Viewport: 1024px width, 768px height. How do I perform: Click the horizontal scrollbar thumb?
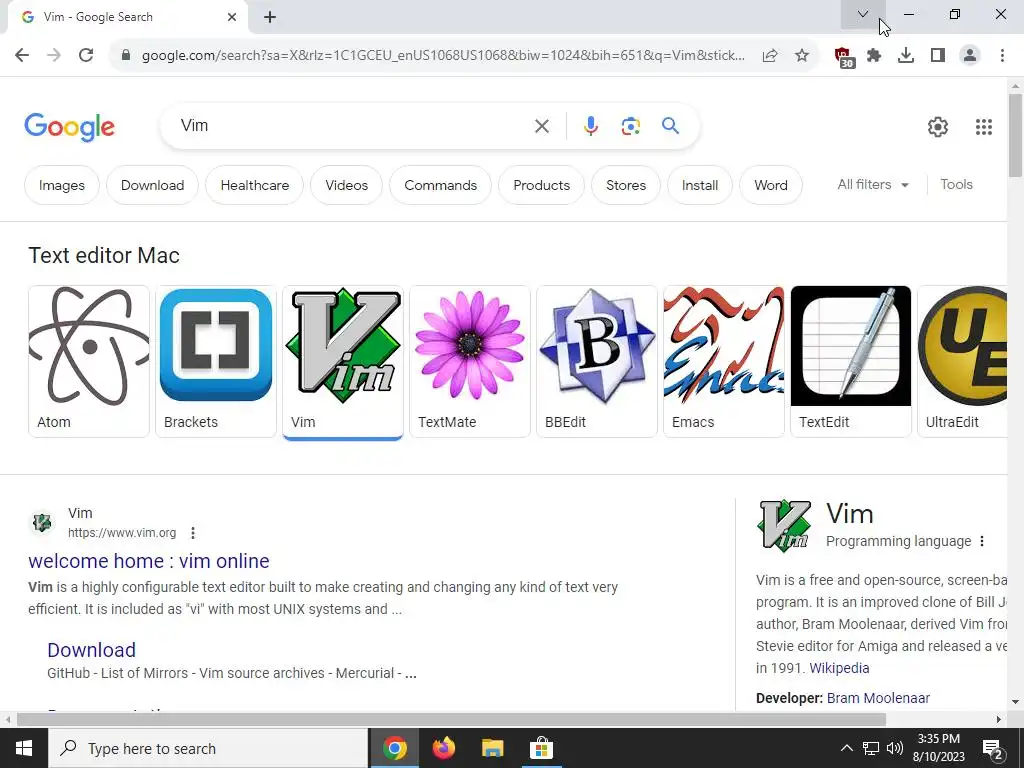451,720
